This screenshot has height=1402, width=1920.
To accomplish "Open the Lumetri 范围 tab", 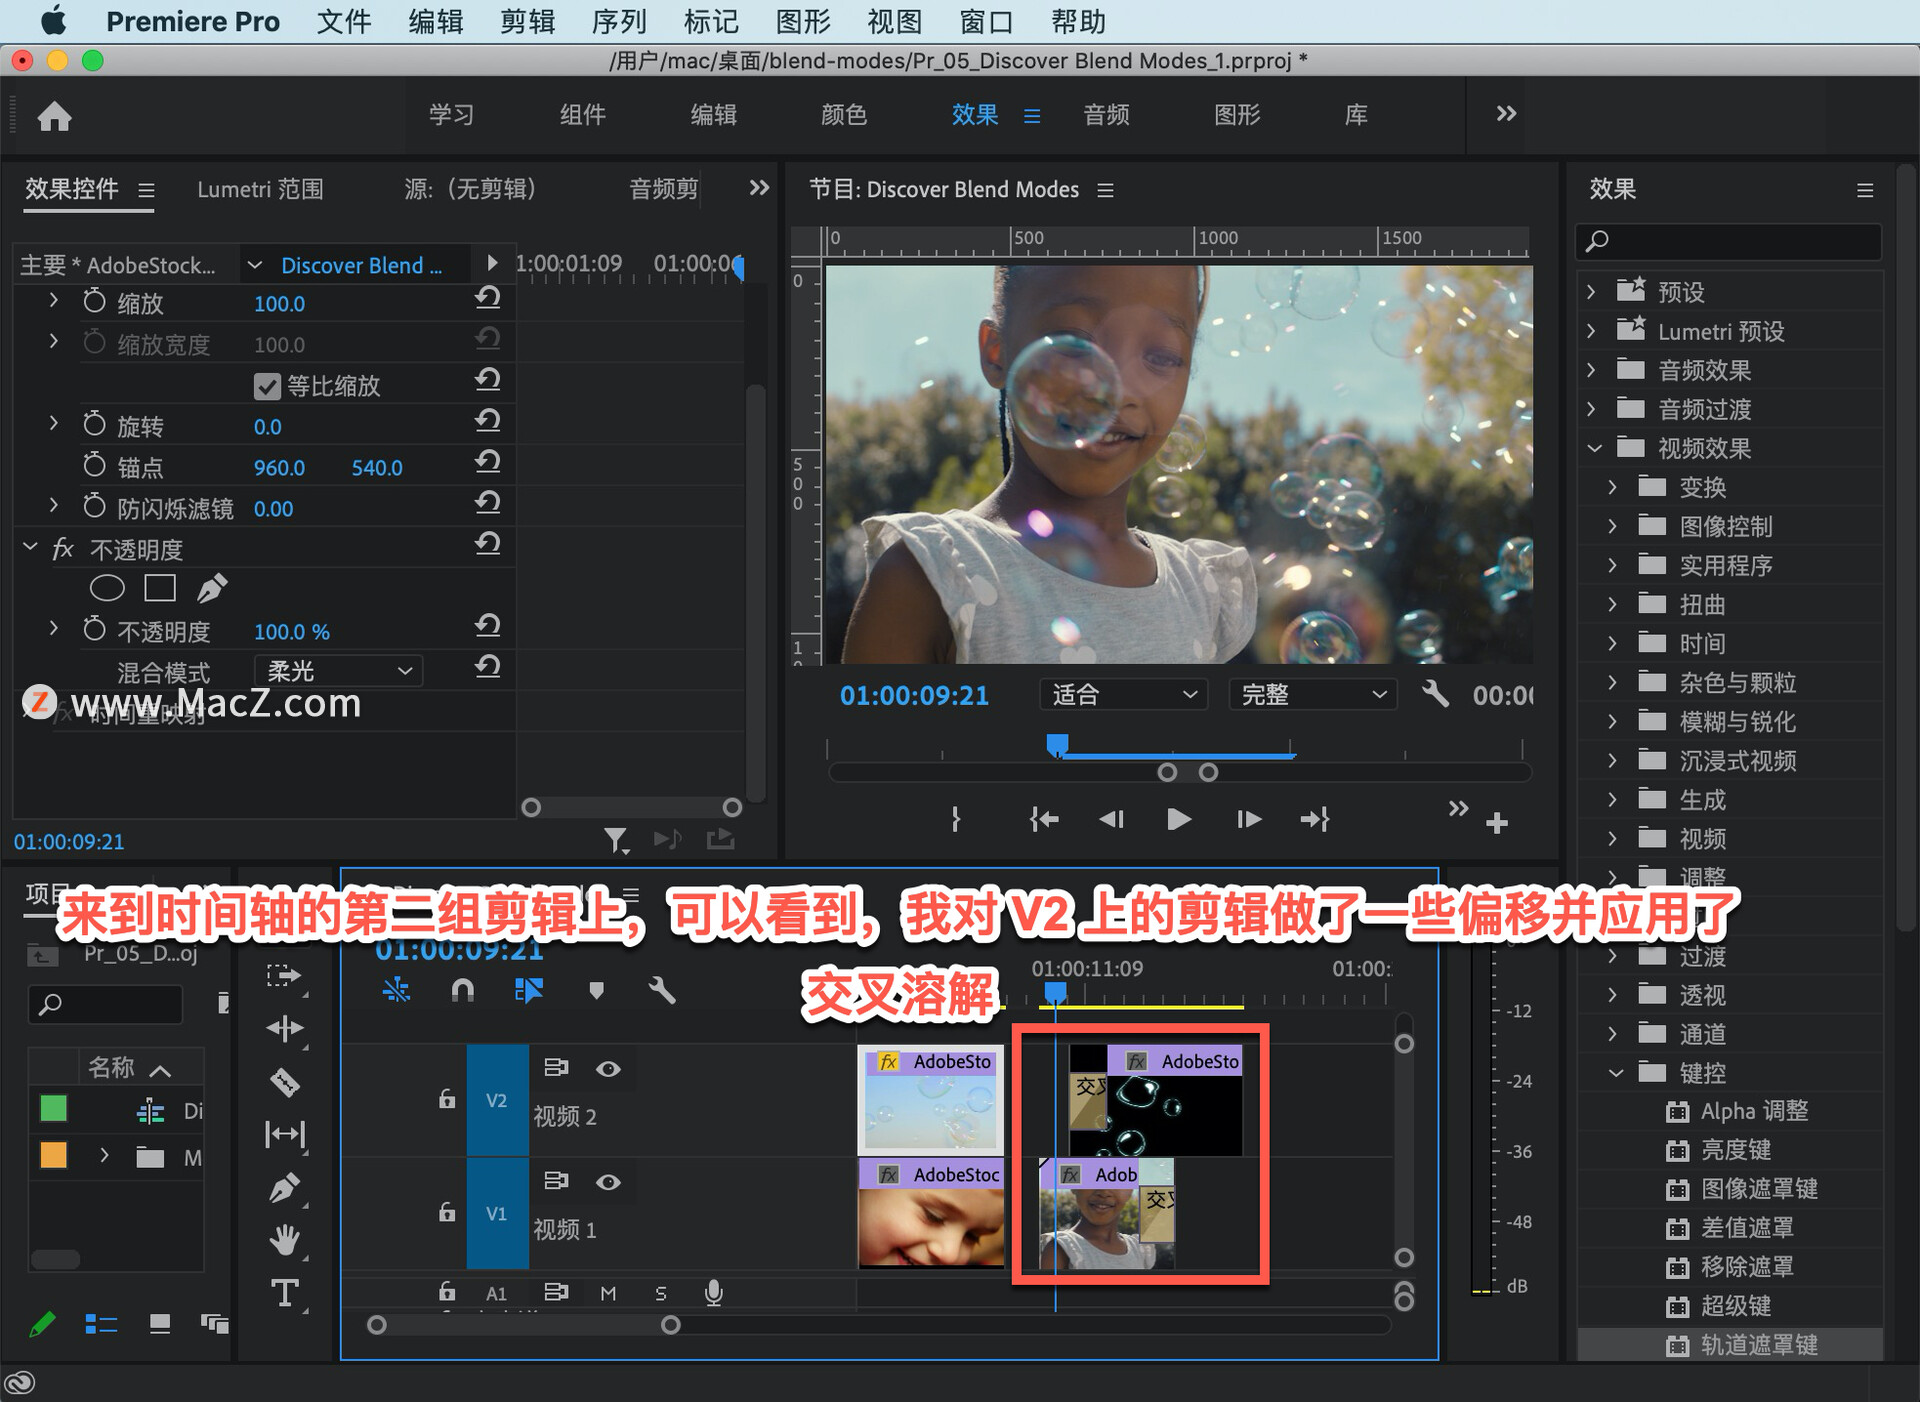I will pos(260,189).
